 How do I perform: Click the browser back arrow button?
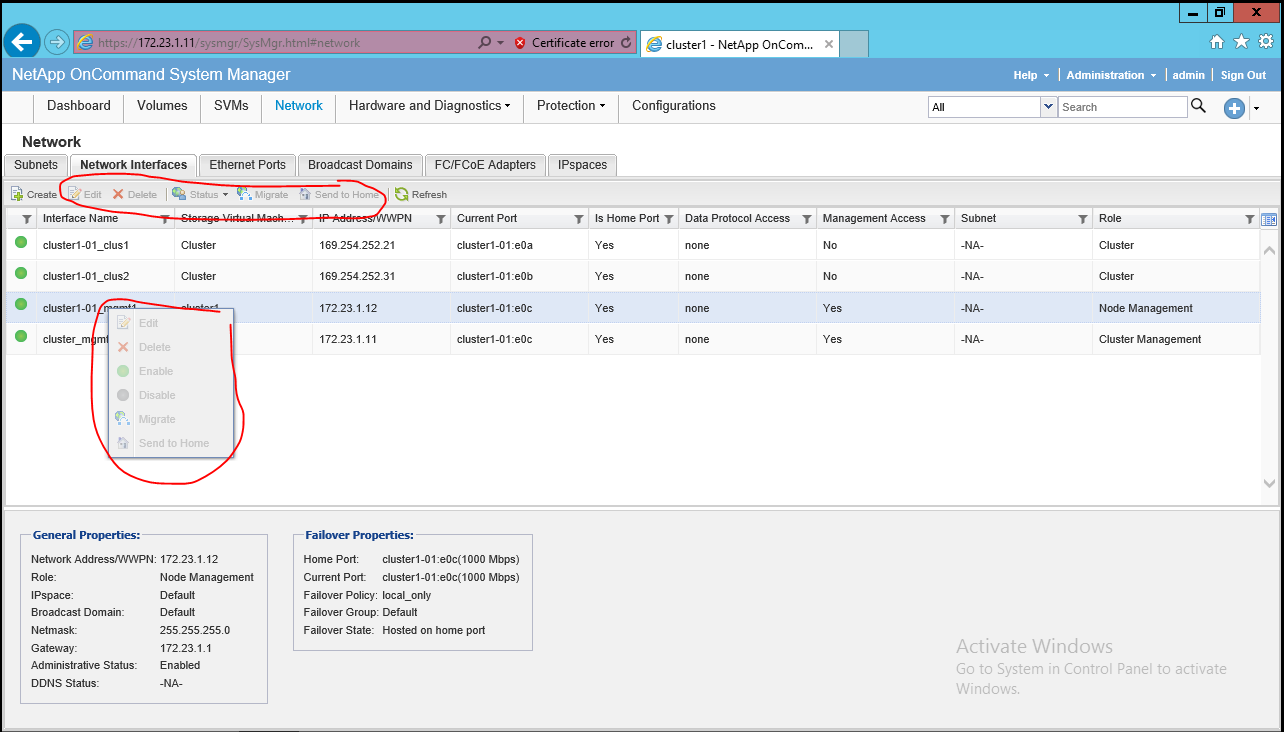tap(23, 42)
